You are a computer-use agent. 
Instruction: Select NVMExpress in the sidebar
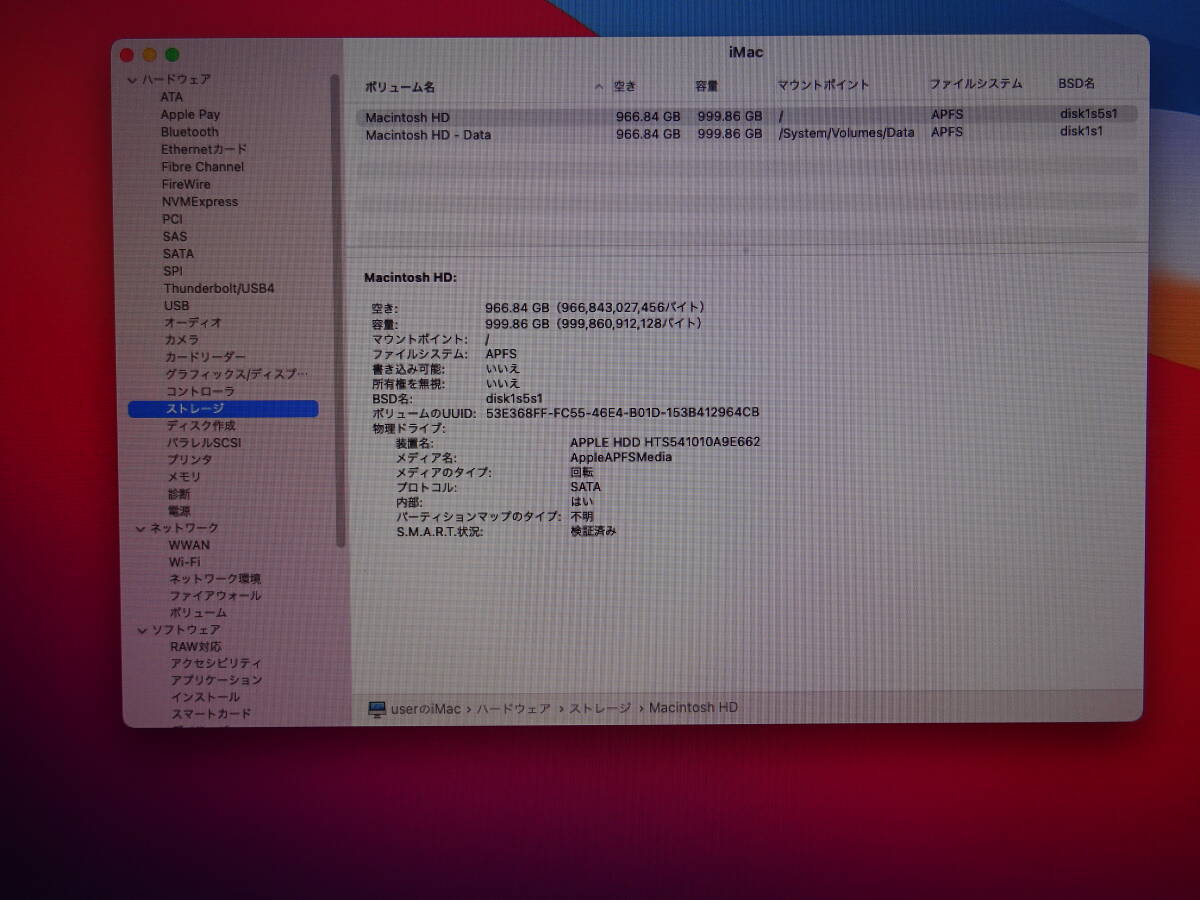click(200, 201)
